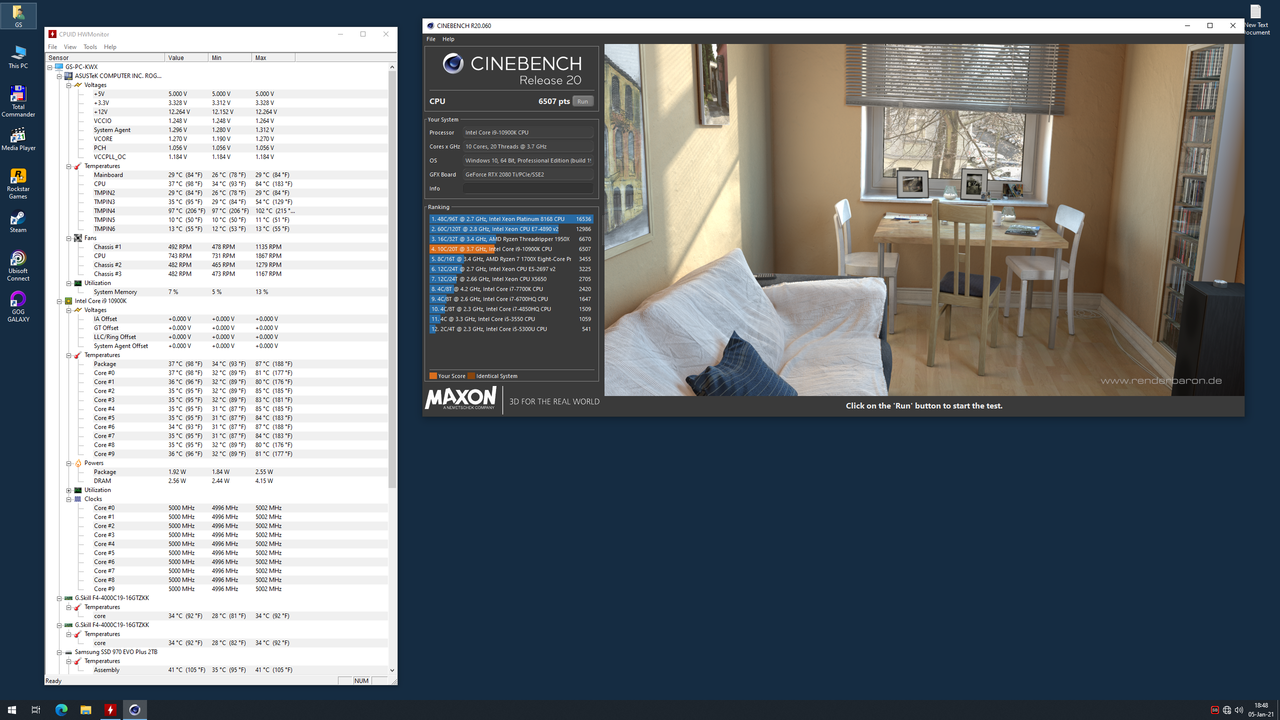
Task: Collapse the GS-PC-KWX root tree node
Action: click(51, 67)
